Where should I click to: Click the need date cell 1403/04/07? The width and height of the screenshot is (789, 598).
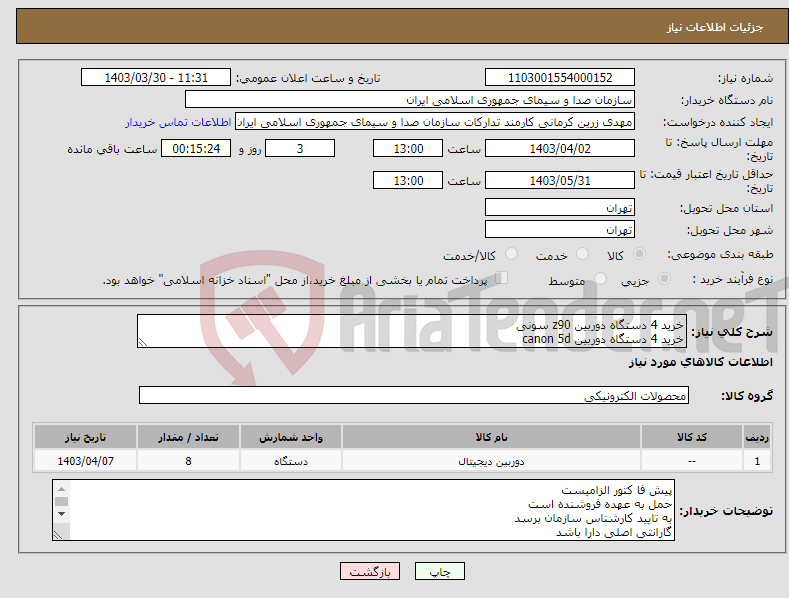tap(86, 461)
